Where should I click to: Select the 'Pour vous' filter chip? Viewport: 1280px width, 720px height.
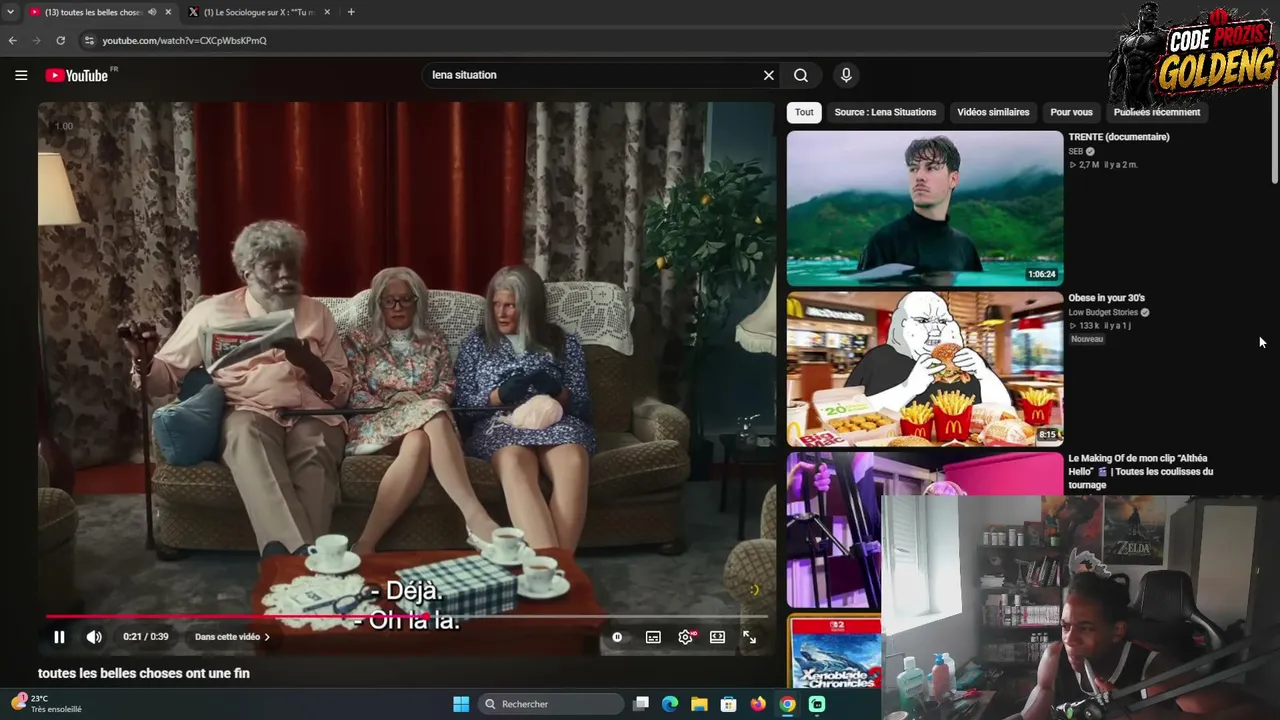click(1071, 112)
